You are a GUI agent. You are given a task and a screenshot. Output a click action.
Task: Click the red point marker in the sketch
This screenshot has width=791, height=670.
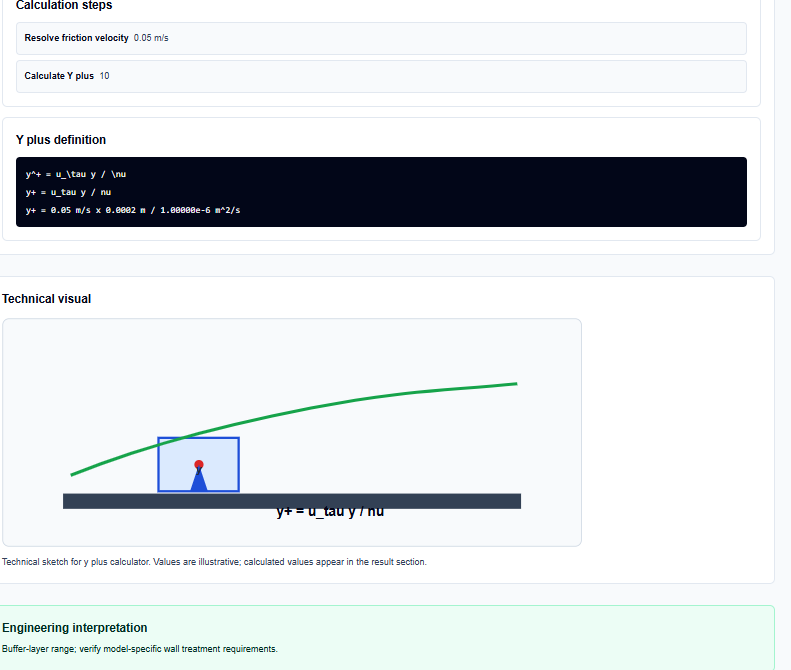[199, 464]
